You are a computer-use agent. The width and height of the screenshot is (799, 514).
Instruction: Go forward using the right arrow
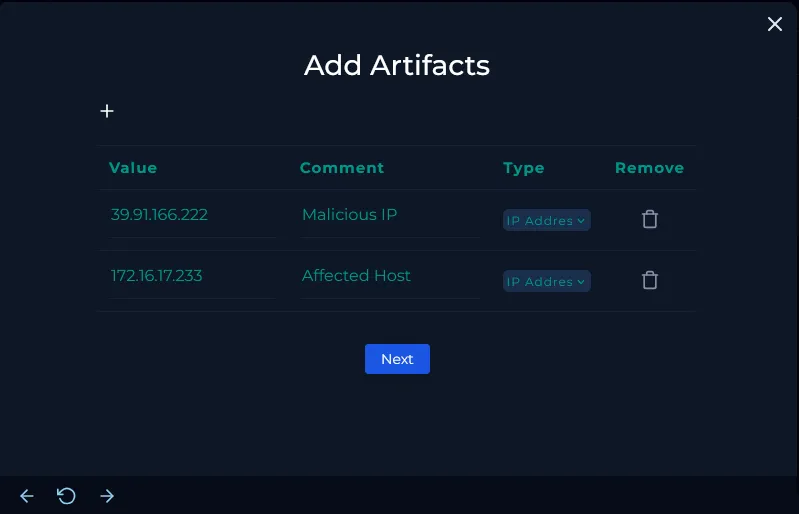[107, 496]
